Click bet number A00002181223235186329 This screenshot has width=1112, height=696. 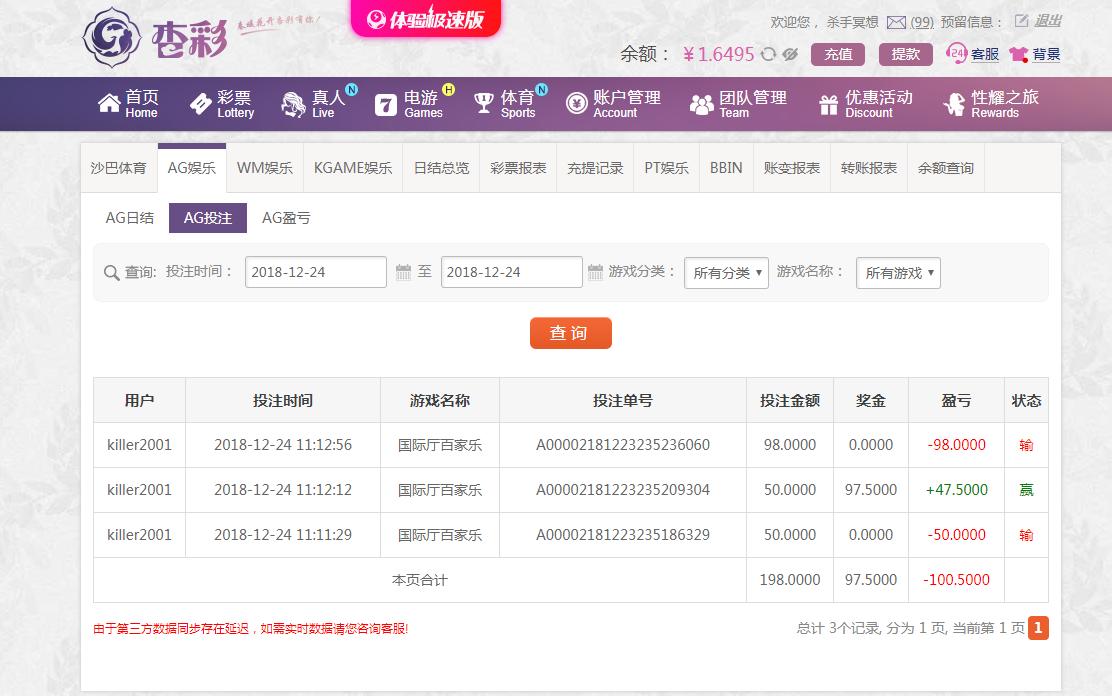[x=623, y=535]
